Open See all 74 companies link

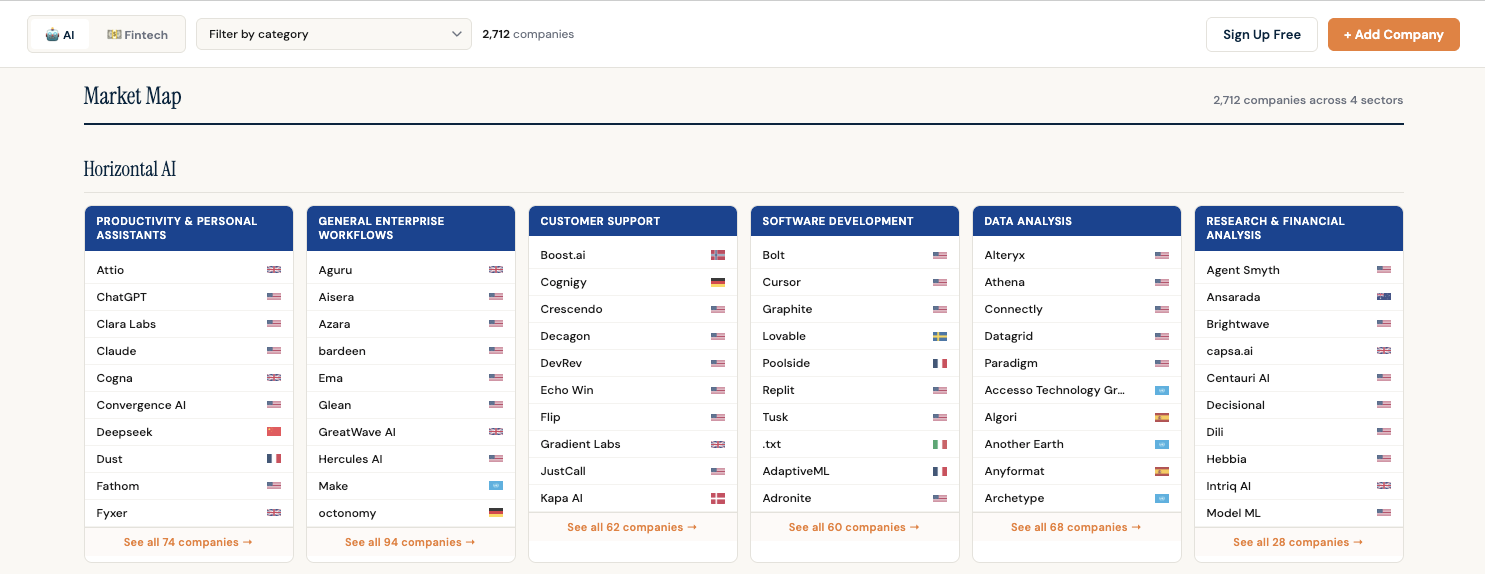pos(188,542)
